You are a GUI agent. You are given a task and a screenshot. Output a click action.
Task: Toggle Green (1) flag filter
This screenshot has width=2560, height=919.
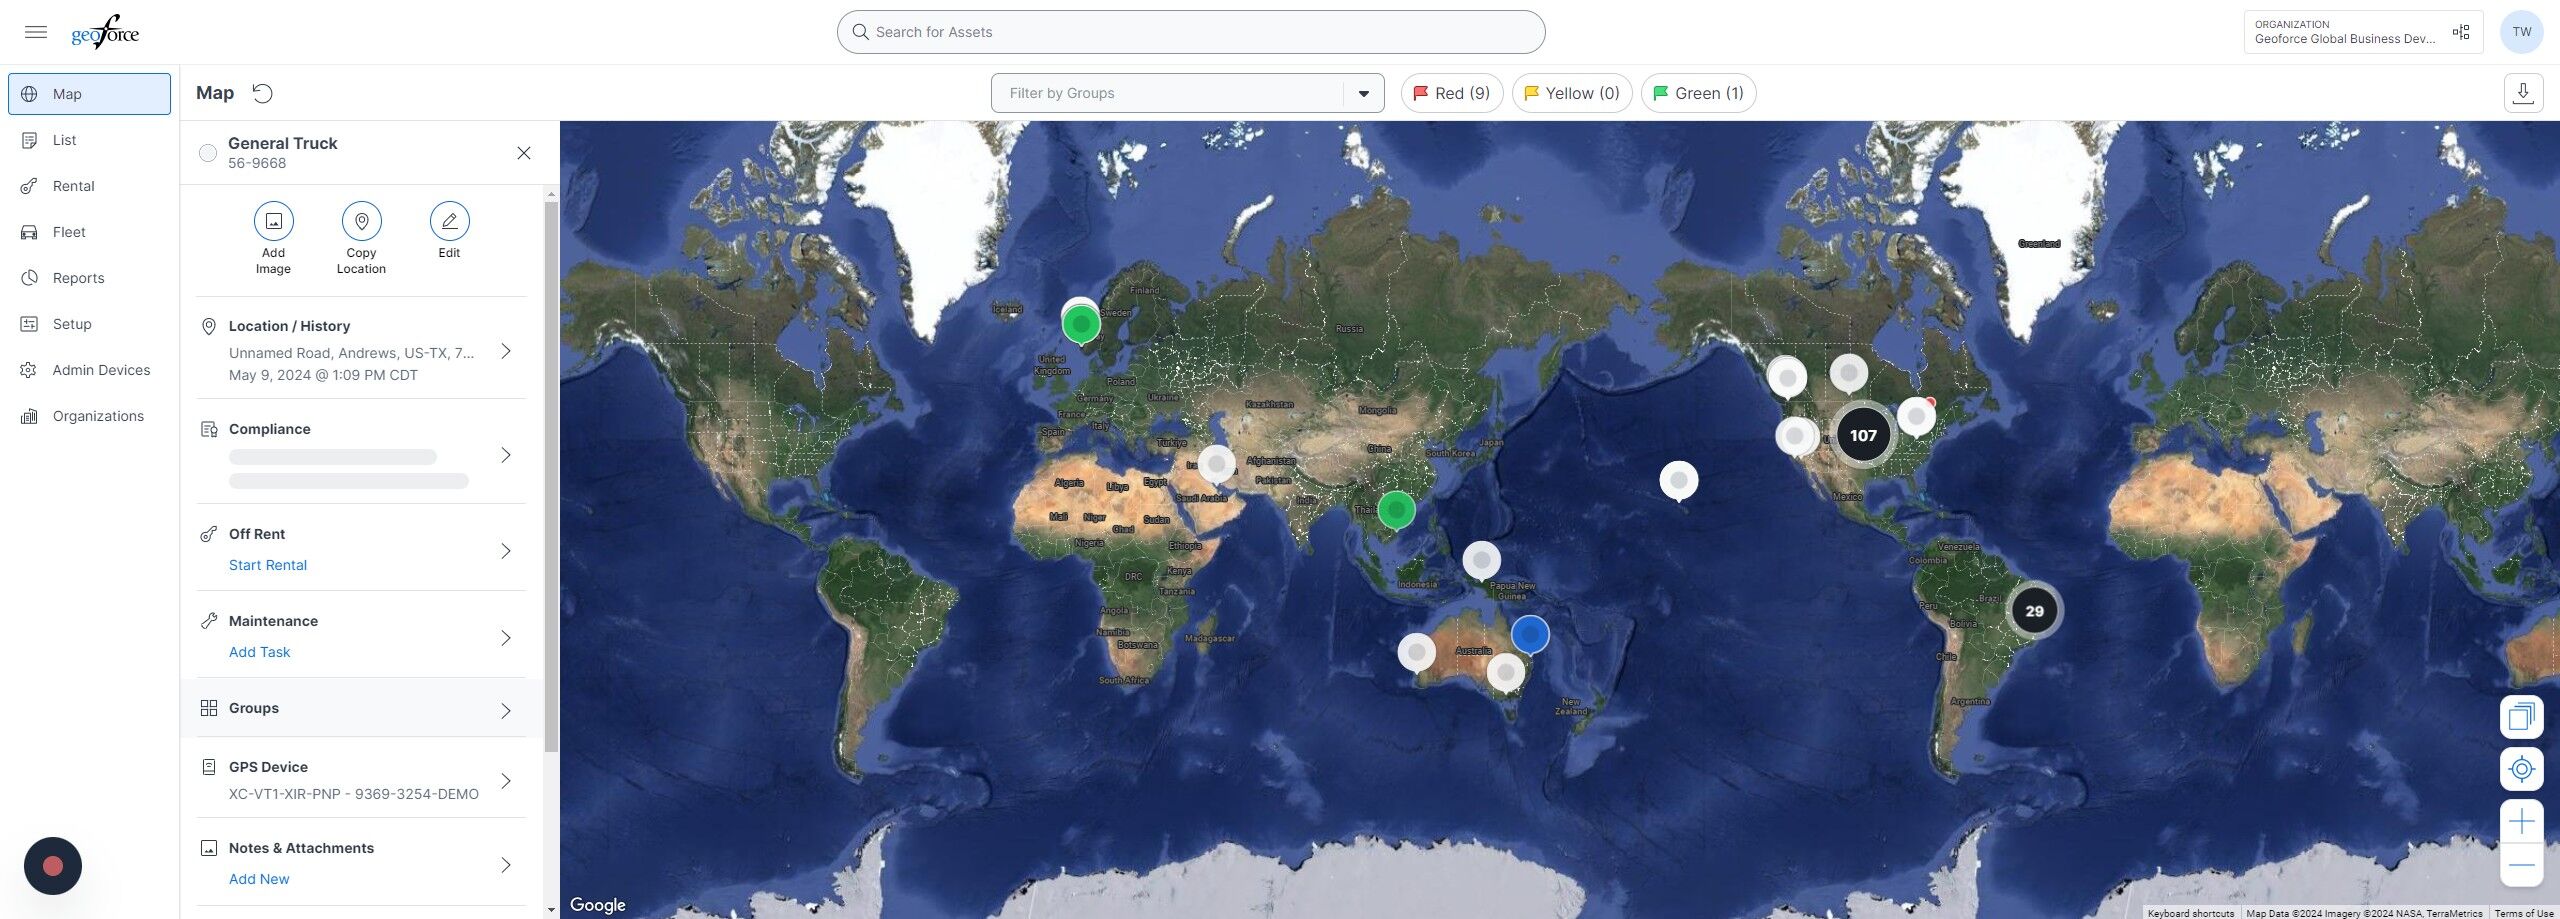click(1698, 93)
